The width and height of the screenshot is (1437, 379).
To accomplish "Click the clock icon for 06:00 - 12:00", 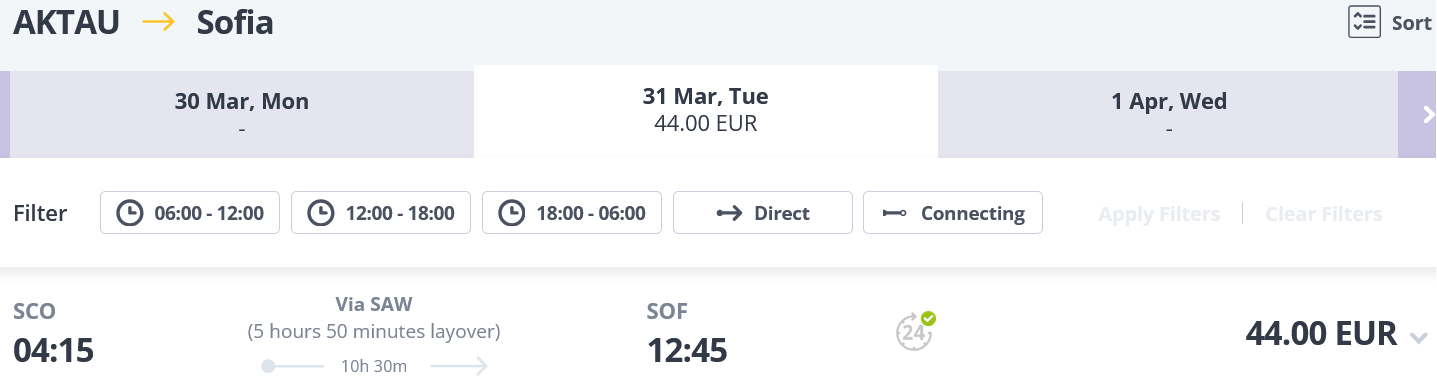I will [x=129, y=213].
